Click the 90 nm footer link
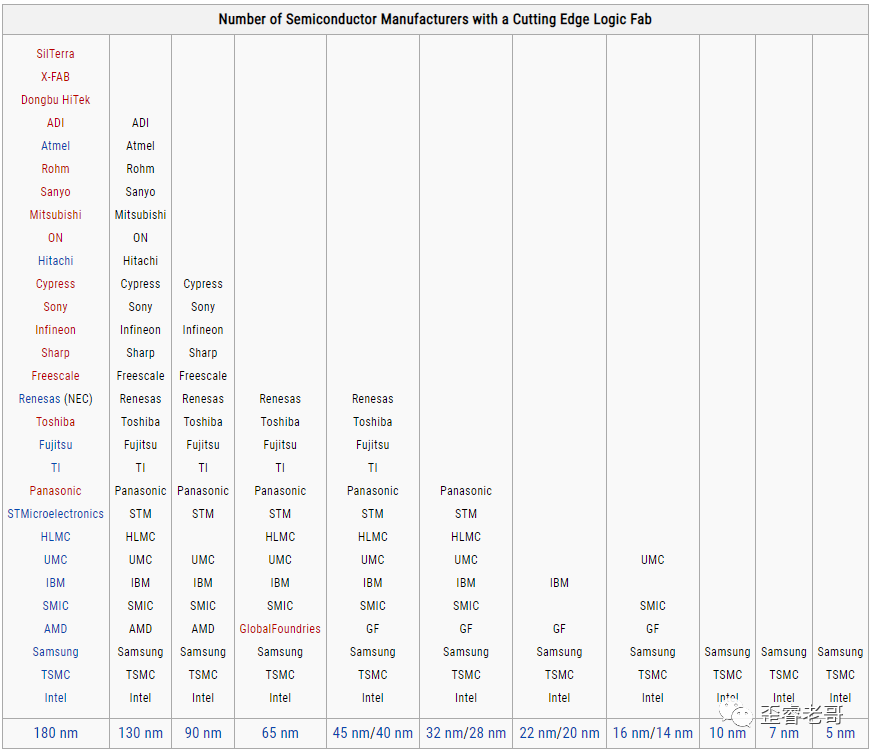Screen dimensions: 872x753 (203, 733)
